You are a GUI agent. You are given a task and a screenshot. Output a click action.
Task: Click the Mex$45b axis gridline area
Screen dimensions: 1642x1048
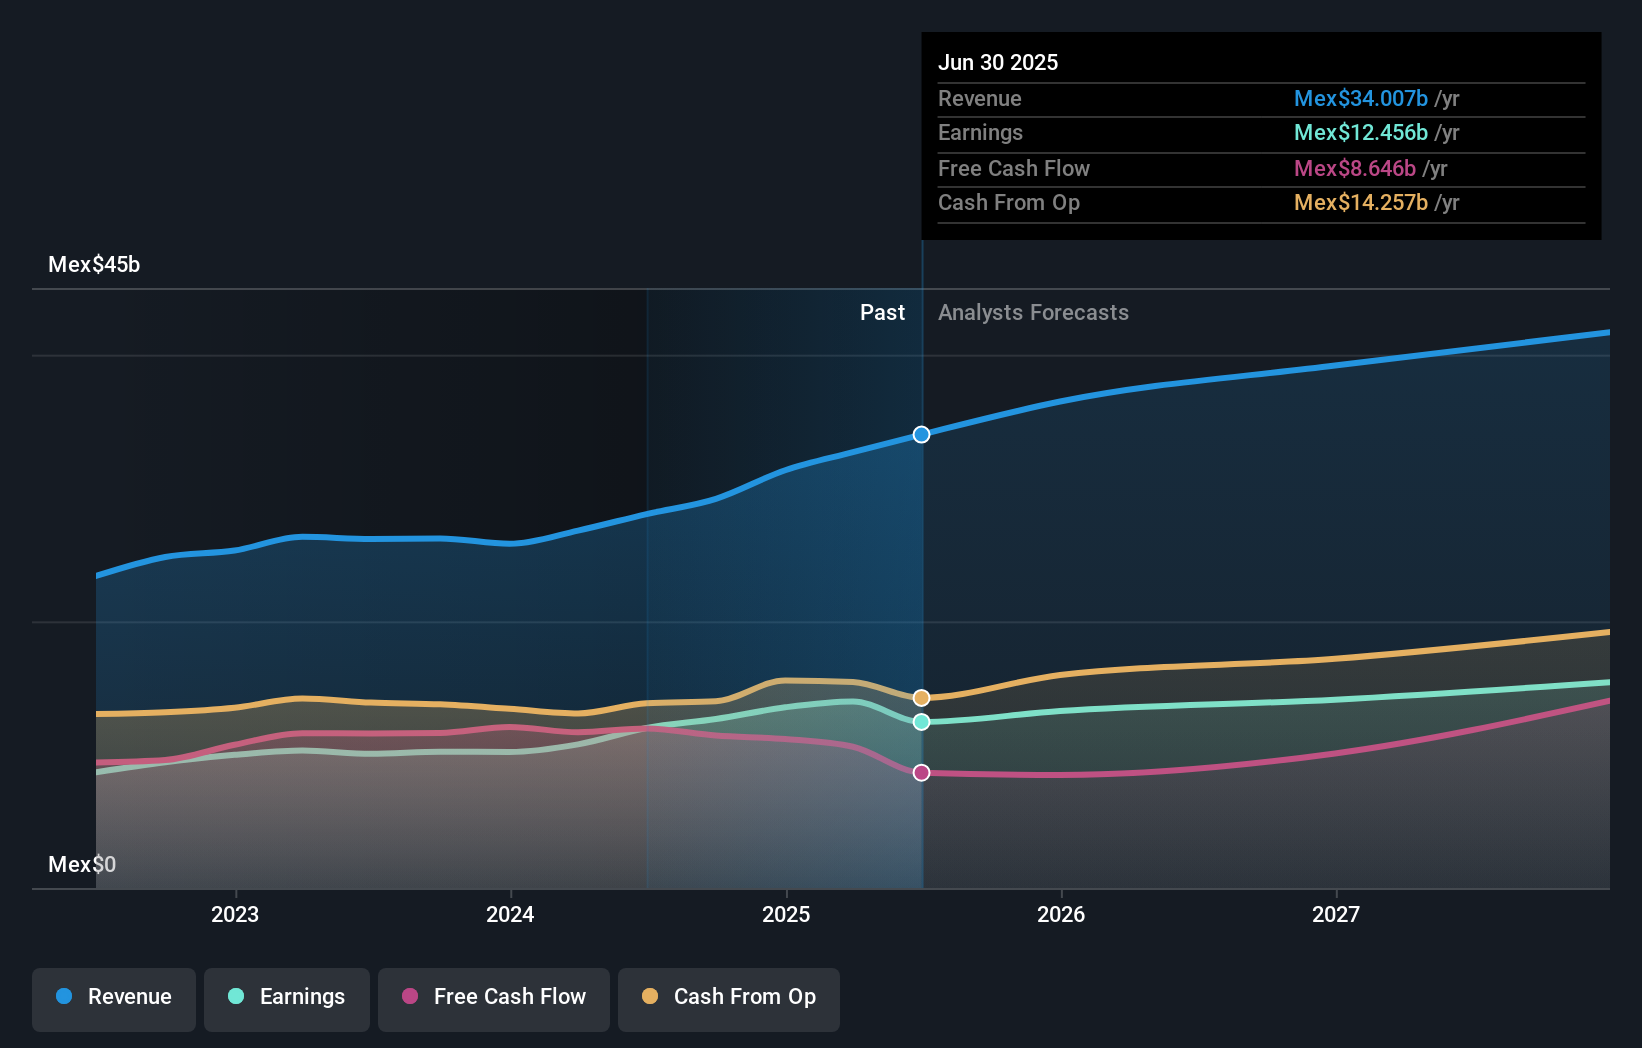pyautogui.click(x=94, y=265)
